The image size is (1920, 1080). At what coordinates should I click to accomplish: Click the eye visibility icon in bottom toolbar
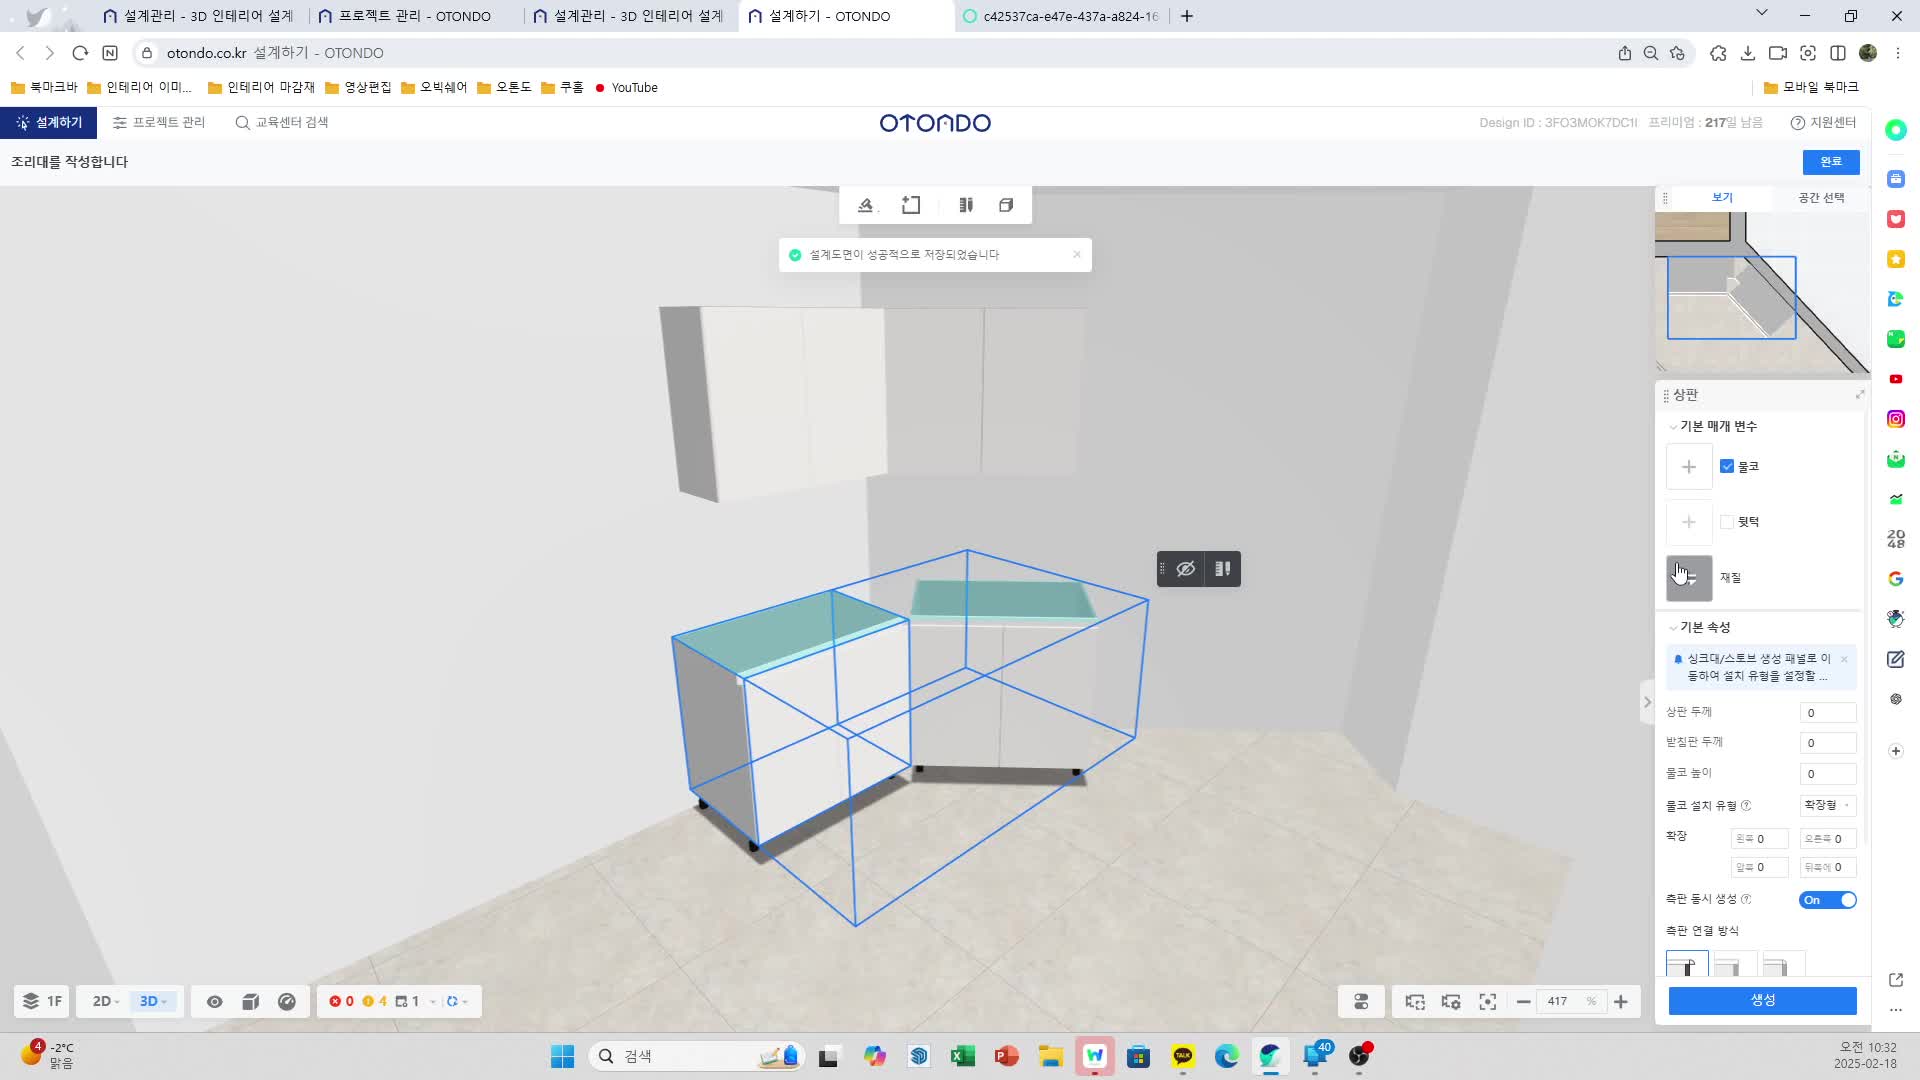(x=214, y=1001)
